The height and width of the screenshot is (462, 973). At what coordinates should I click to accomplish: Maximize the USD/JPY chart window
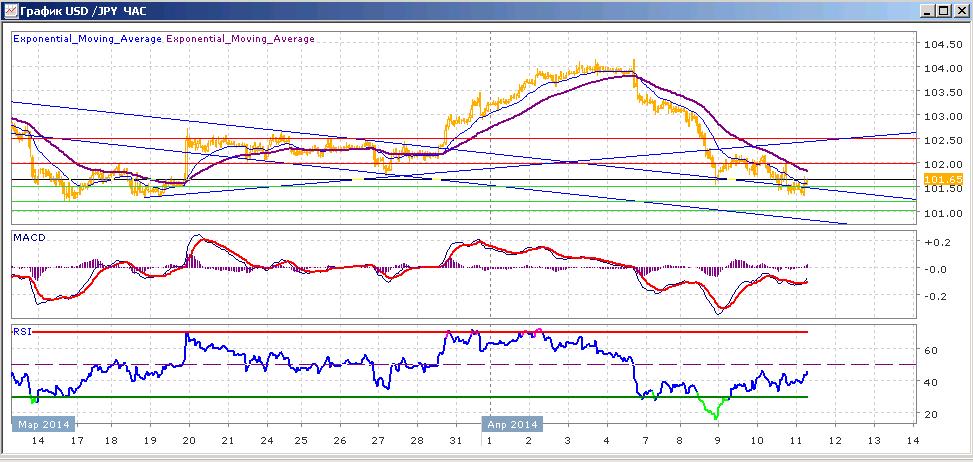click(943, 11)
